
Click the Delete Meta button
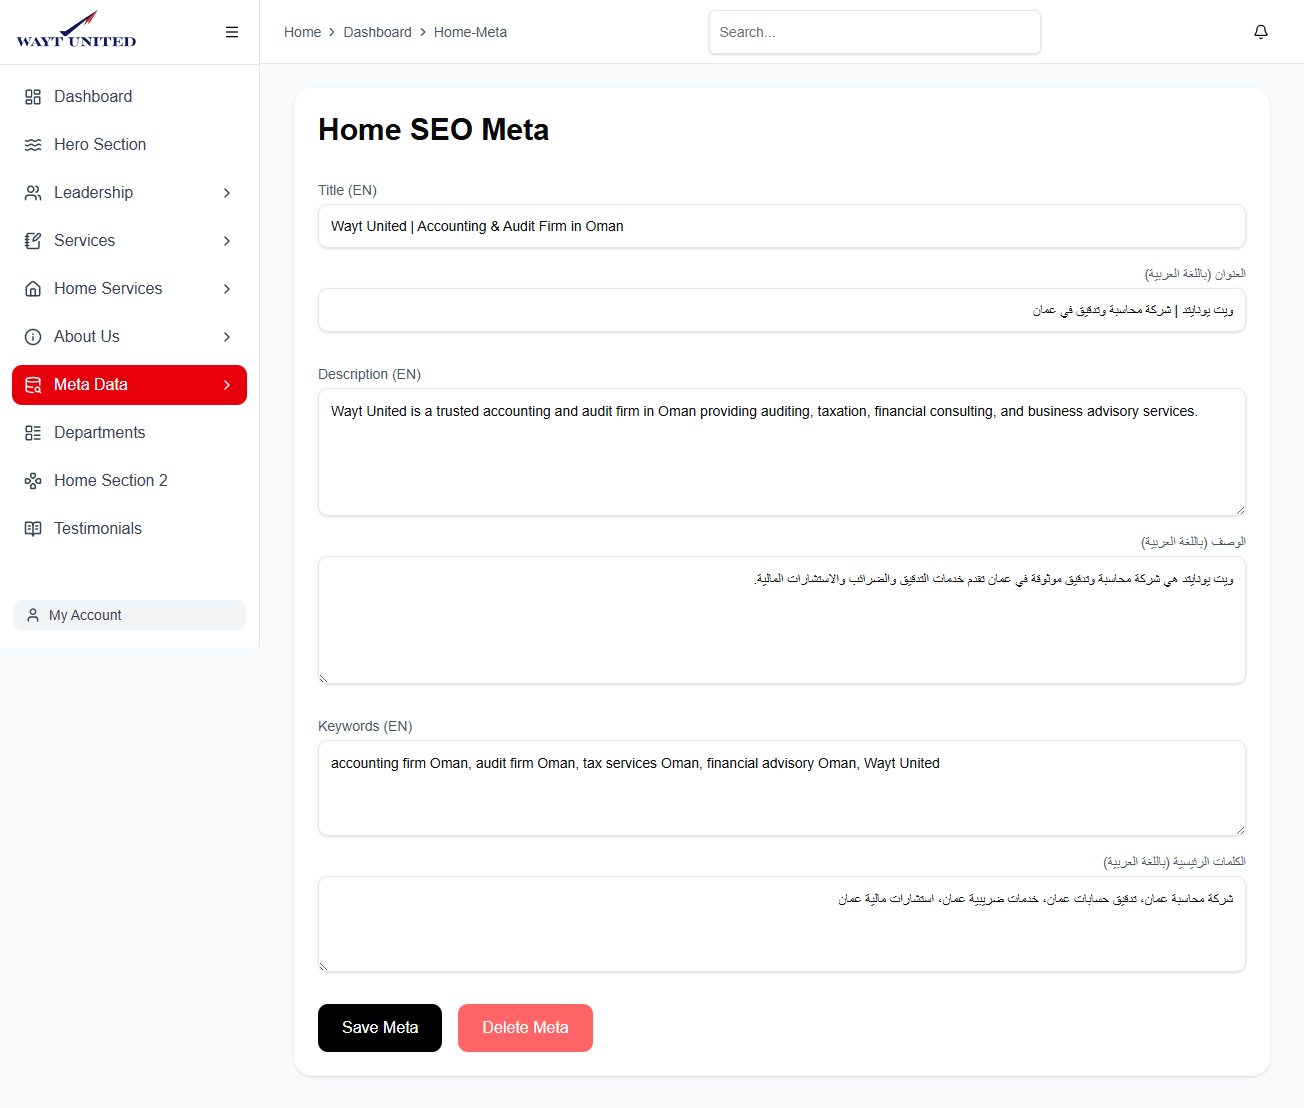click(525, 1028)
